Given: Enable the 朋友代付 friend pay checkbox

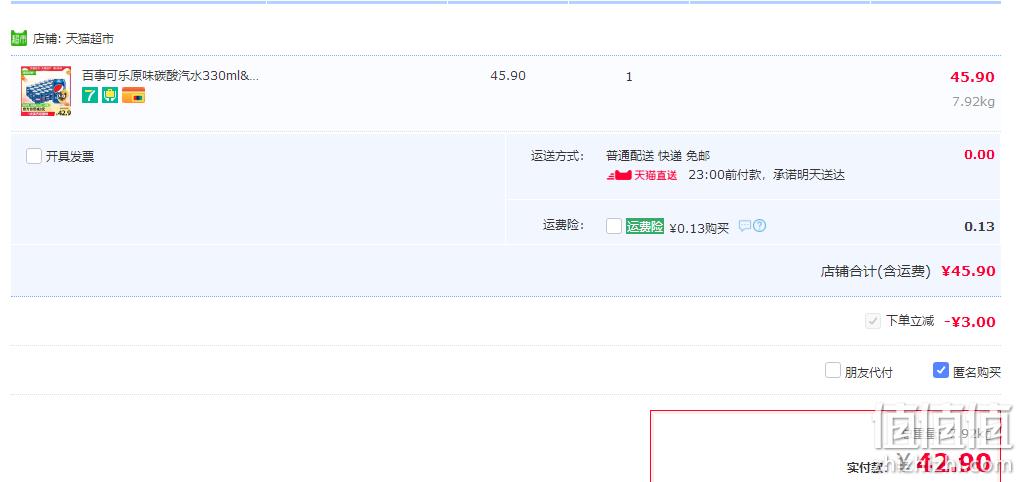Looking at the screenshot, I should pyautogui.click(x=832, y=371).
